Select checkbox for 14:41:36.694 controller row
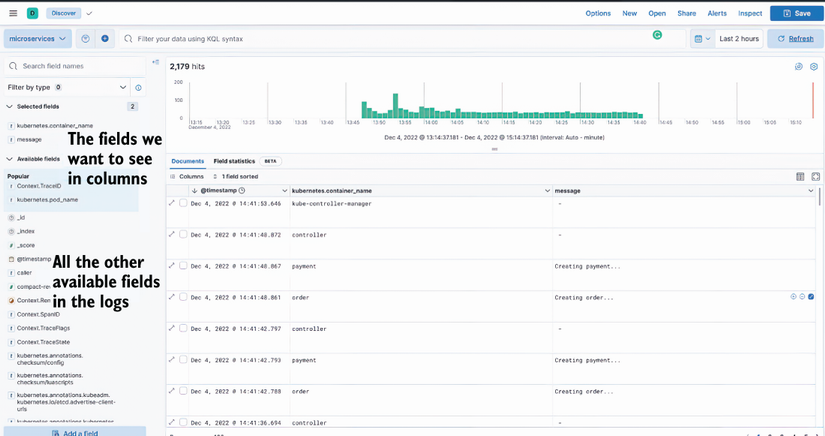Screen dimensions: 825x436 (183, 422)
